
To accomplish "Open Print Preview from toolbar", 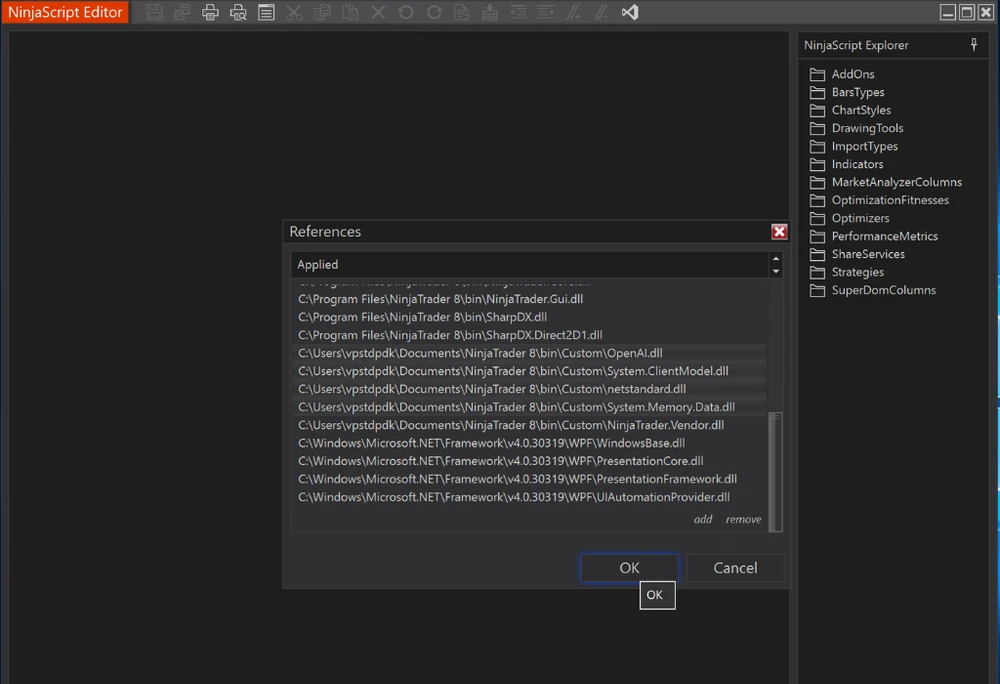I will point(239,12).
